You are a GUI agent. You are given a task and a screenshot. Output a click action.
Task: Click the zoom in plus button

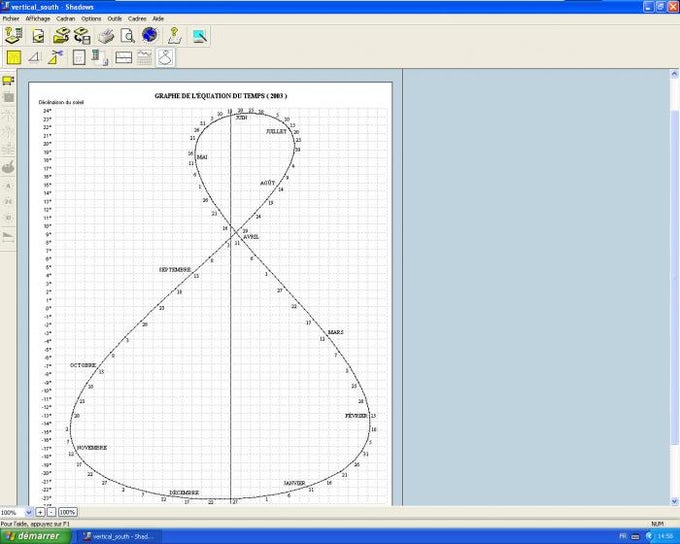point(40,512)
